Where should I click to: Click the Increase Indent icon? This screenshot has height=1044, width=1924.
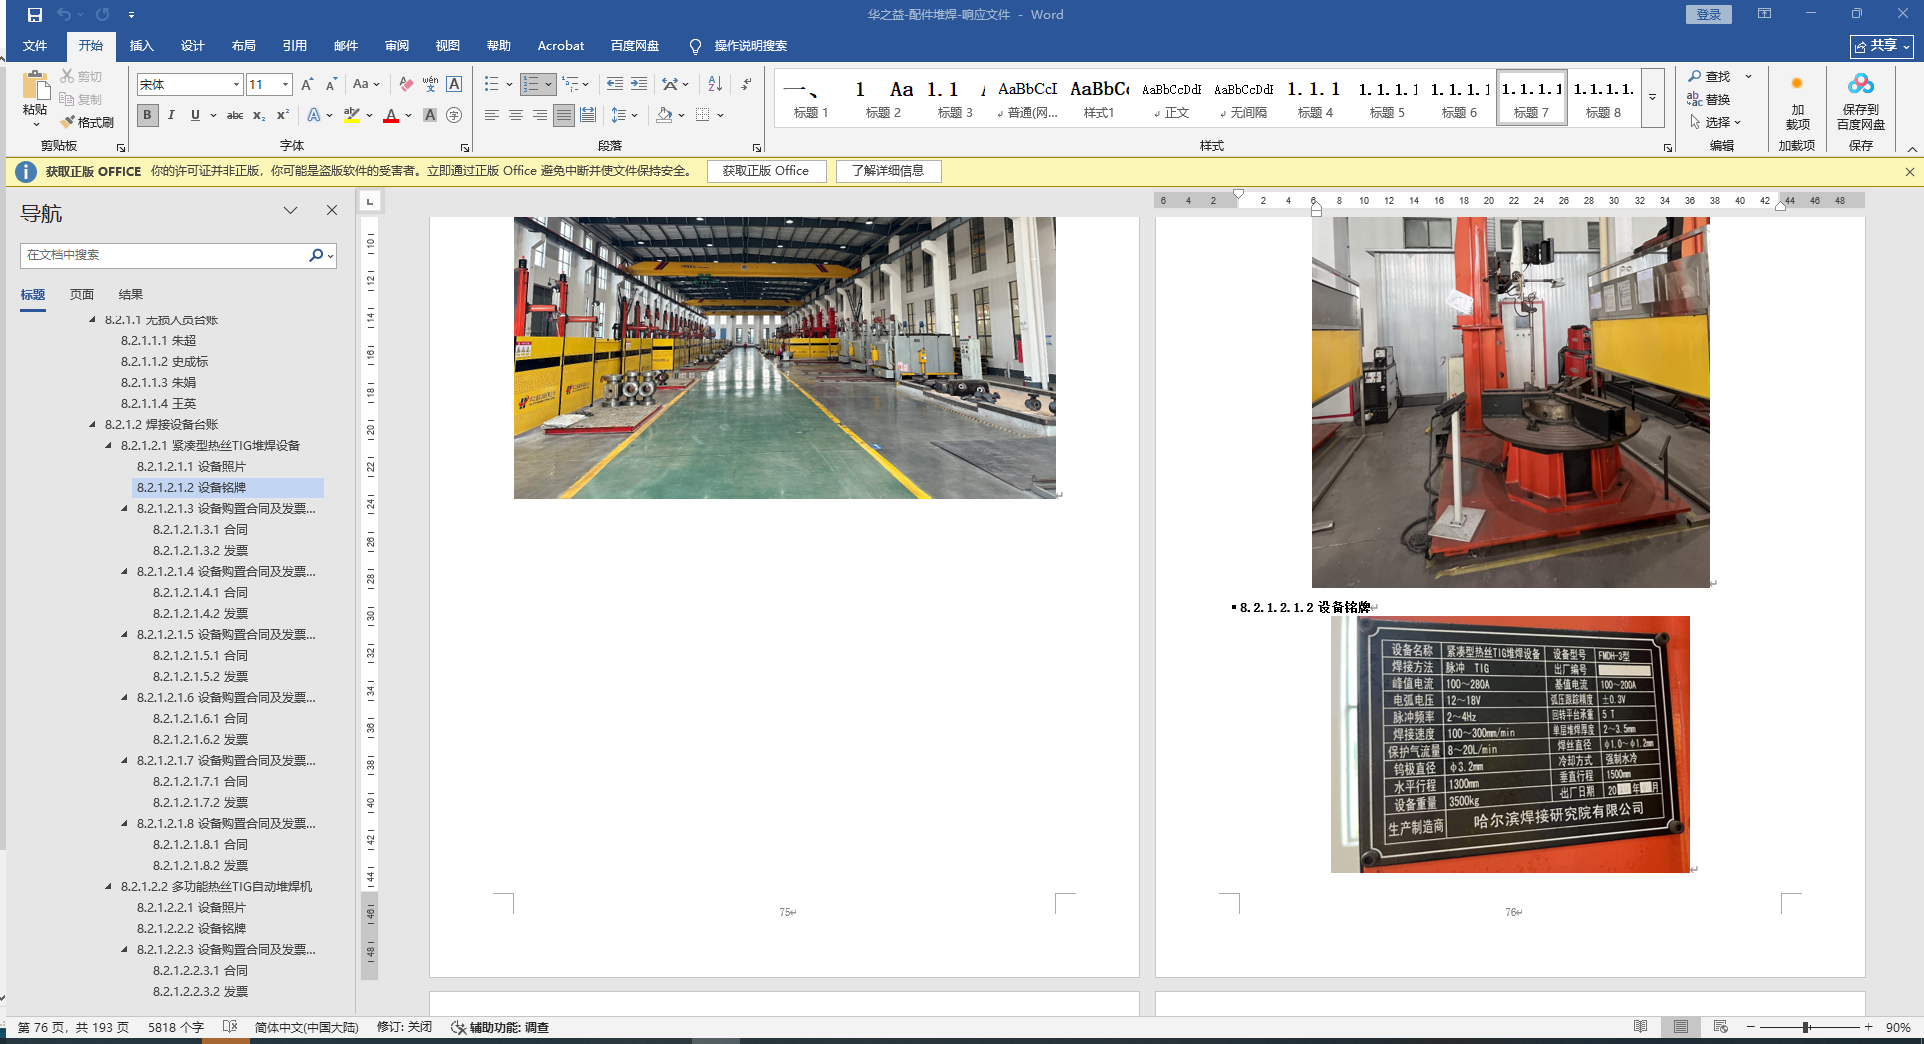pyautogui.click(x=639, y=85)
